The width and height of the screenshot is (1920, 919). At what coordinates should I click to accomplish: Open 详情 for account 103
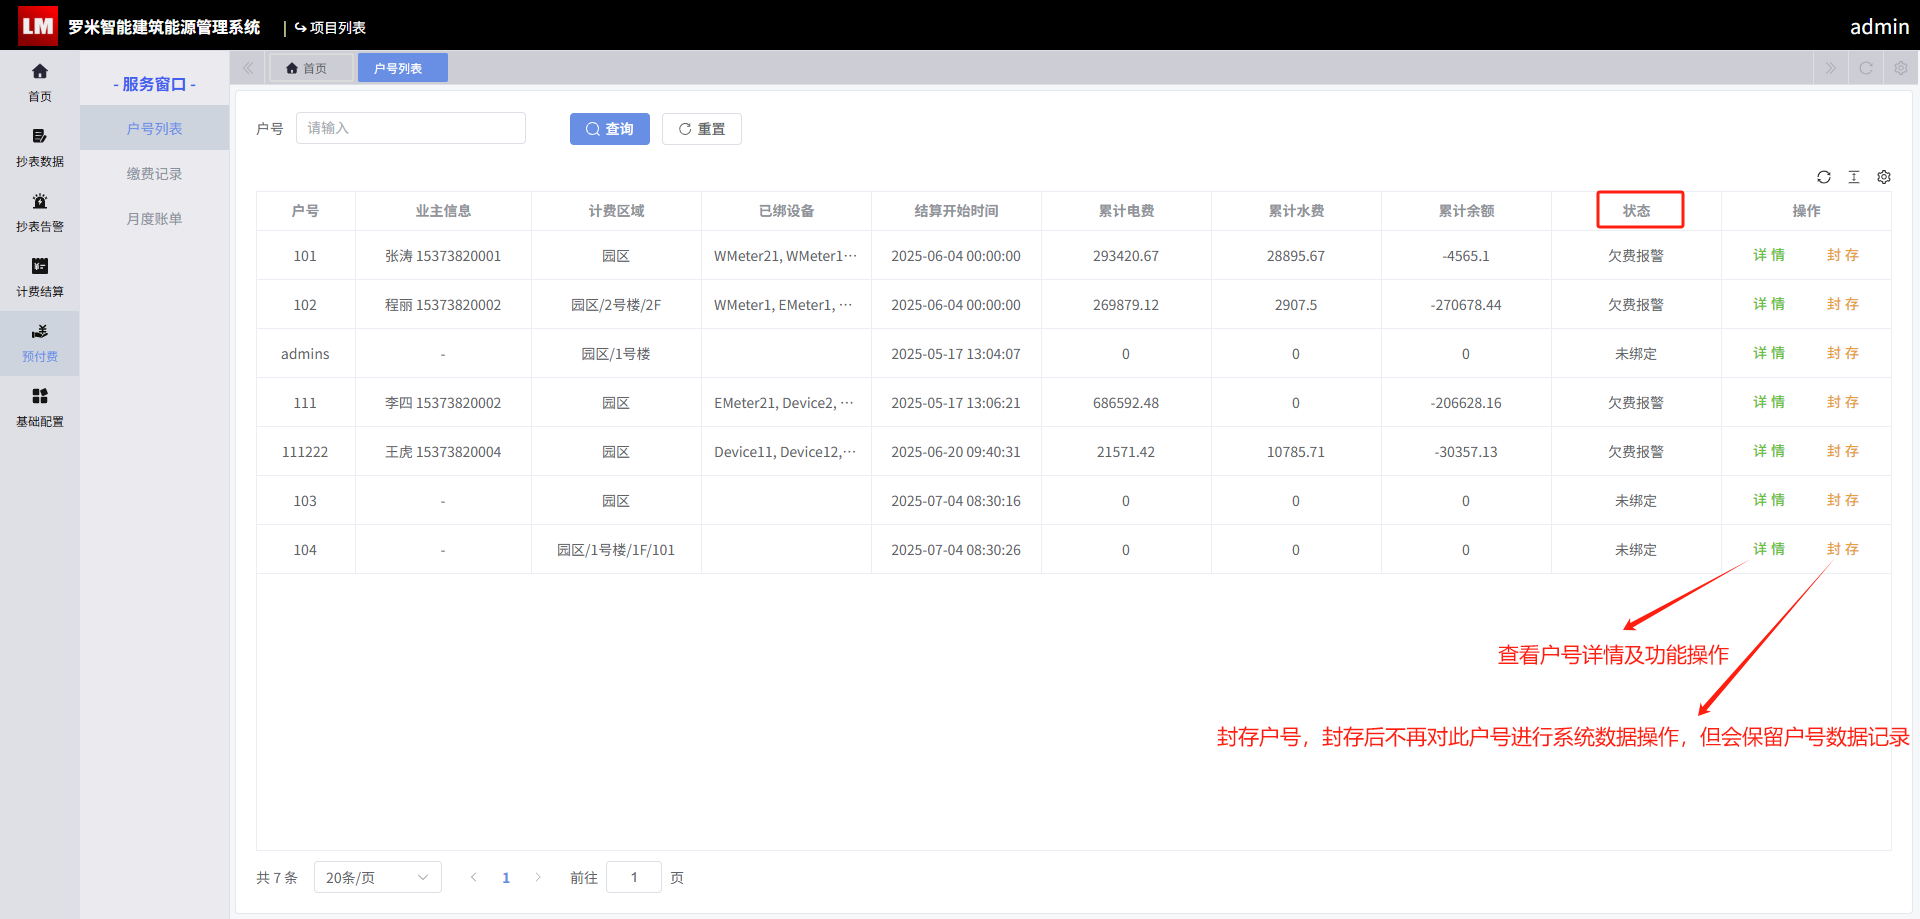coord(1769,500)
